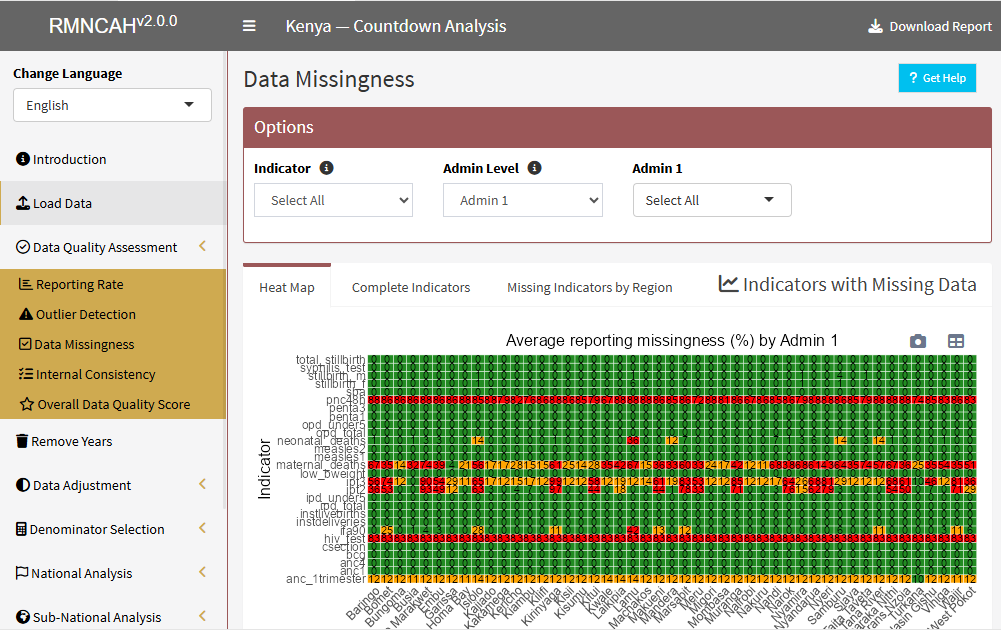Expand Data Quality Assessment chevron
Viewport: 1001px width, 630px height.
203,246
